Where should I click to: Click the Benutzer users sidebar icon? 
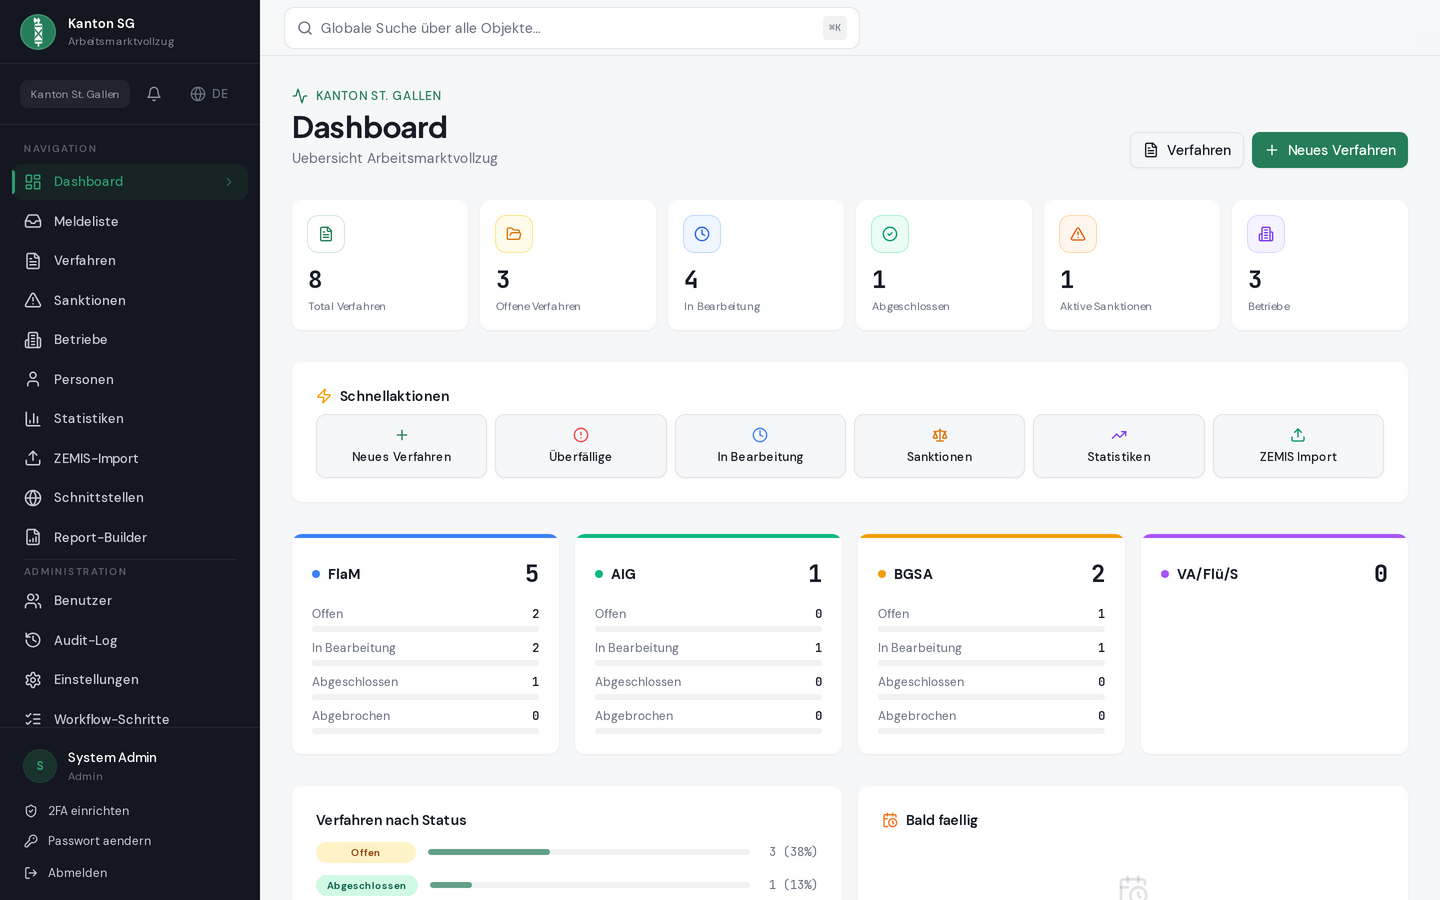pos(33,601)
